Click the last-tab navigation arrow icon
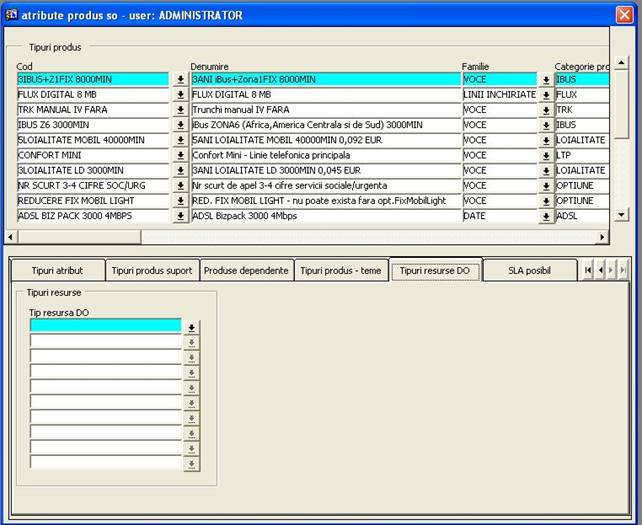 [x=624, y=271]
